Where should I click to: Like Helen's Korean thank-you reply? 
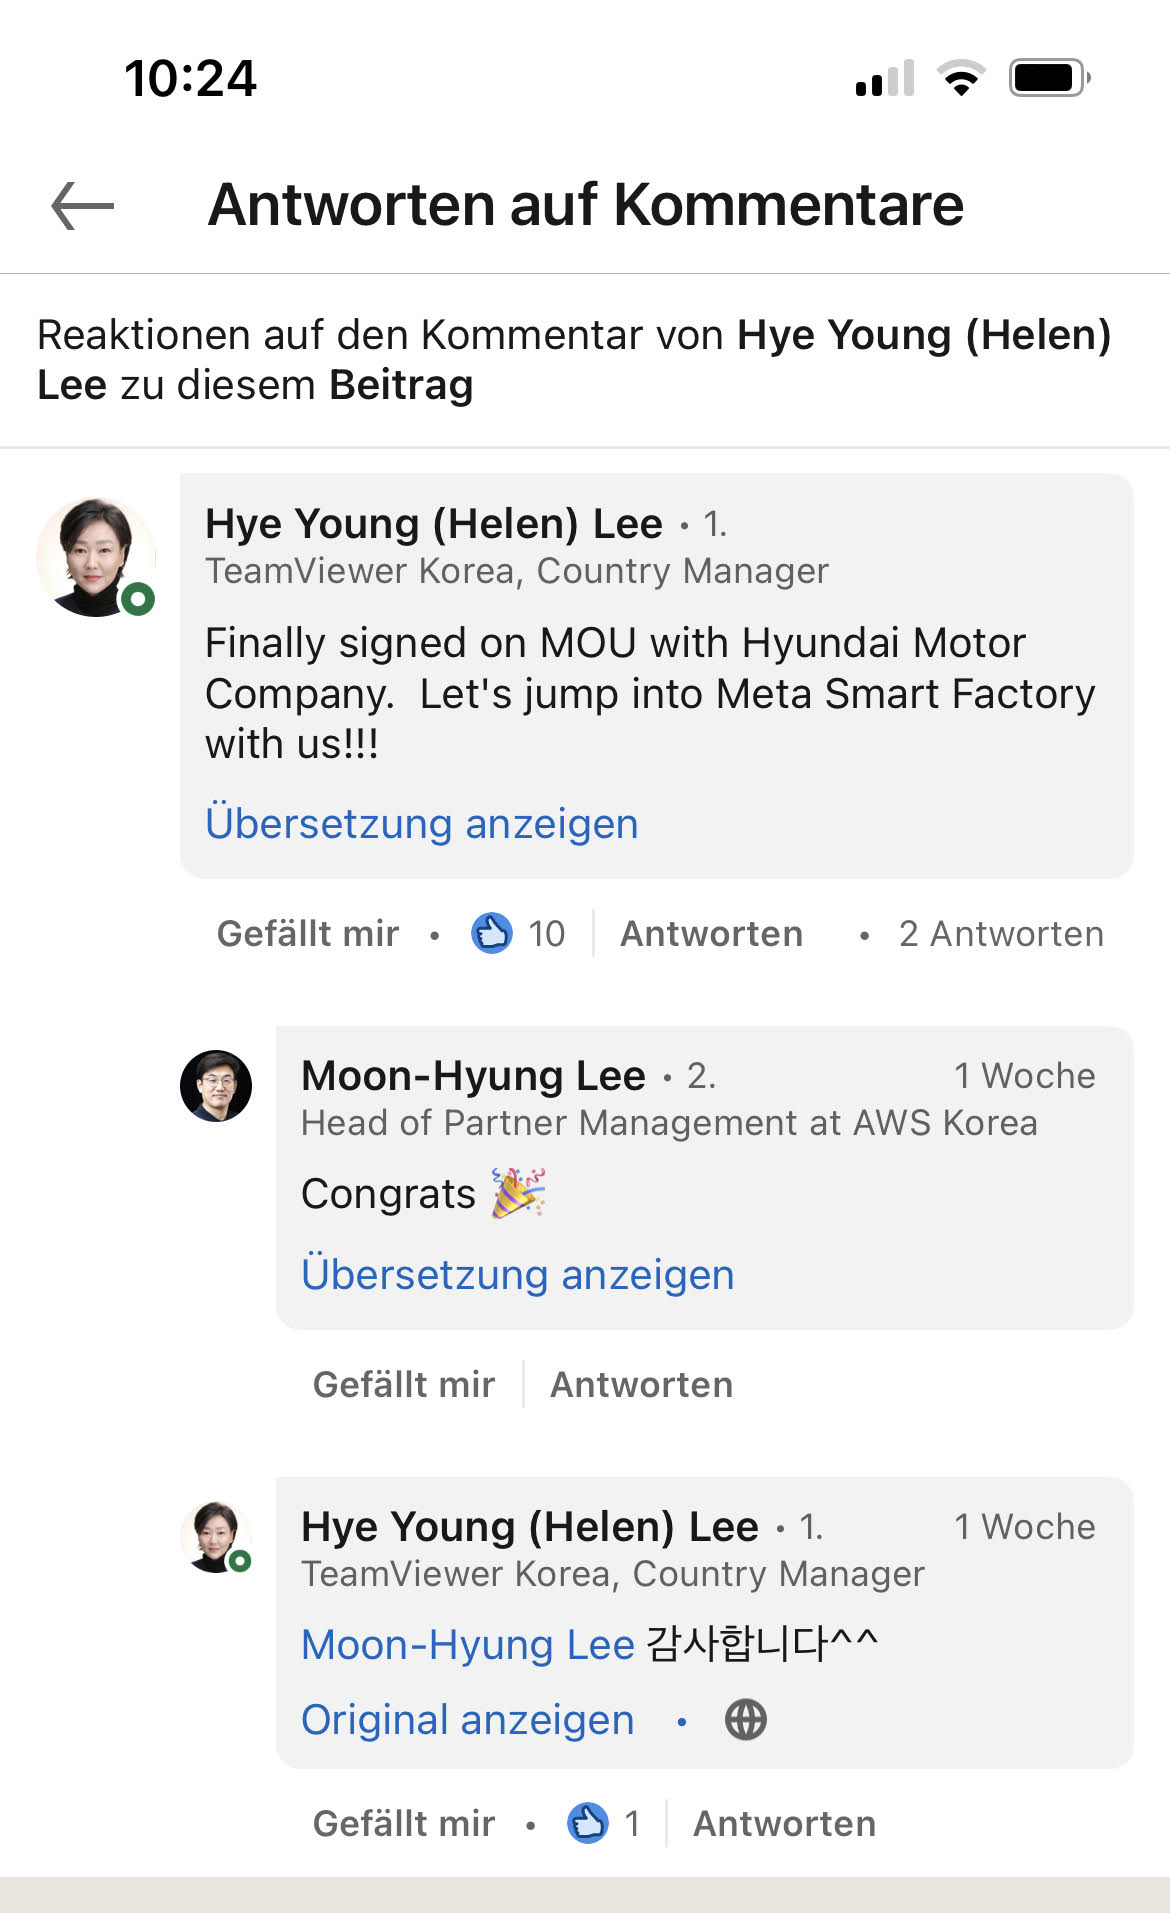tap(404, 1824)
